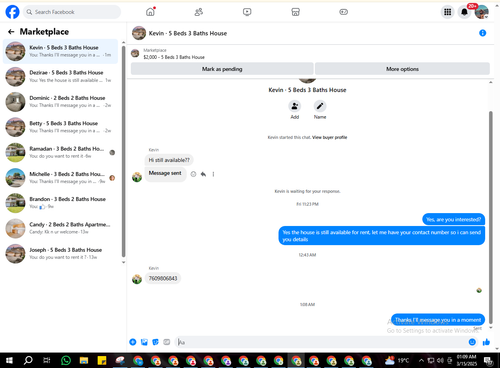Screen dimensions: 500x368
Task: Open Sticky Notes from the taskbar
Action: 102,360
